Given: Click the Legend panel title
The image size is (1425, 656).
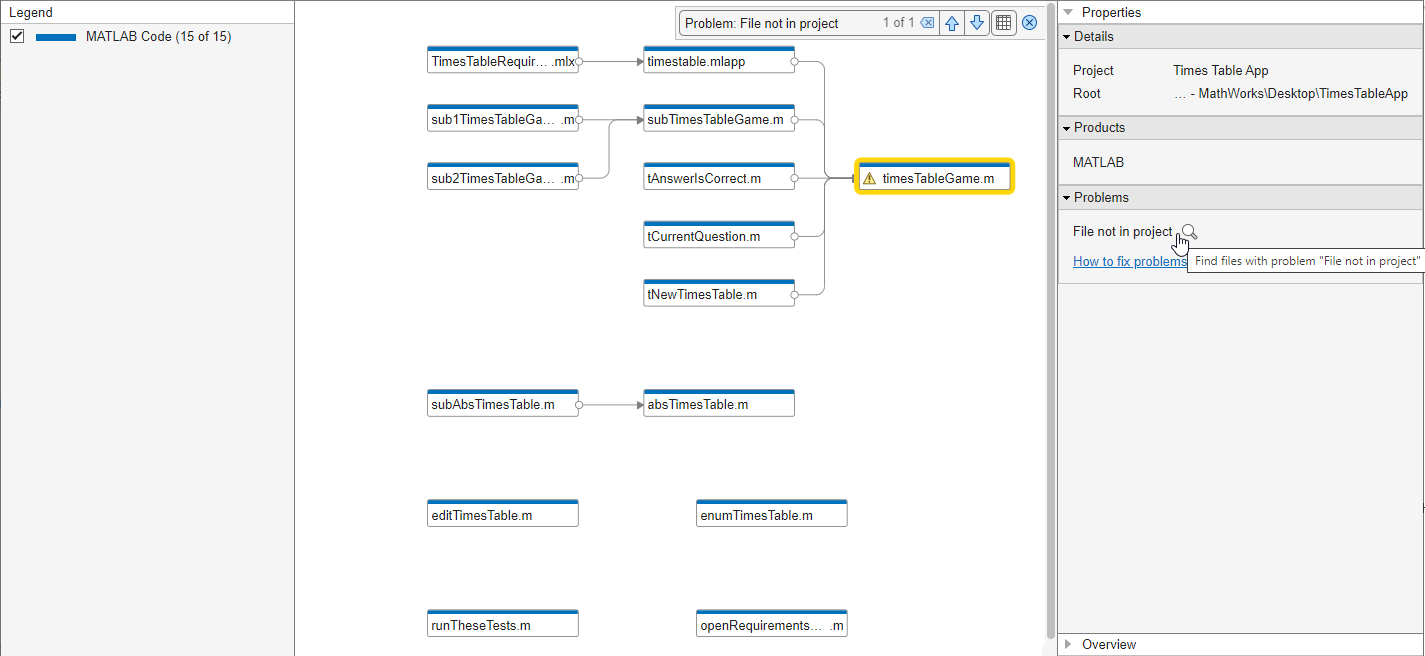Looking at the screenshot, I should (x=31, y=13).
